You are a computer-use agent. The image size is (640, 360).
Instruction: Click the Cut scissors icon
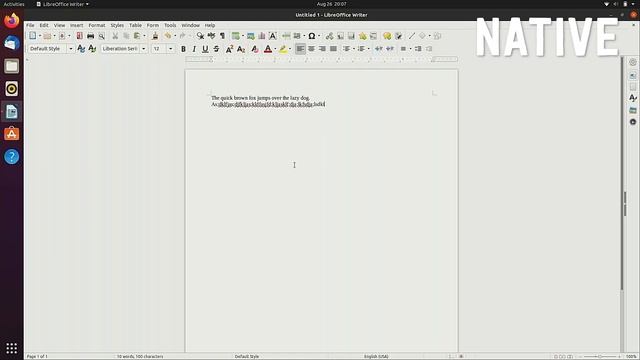pos(115,36)
